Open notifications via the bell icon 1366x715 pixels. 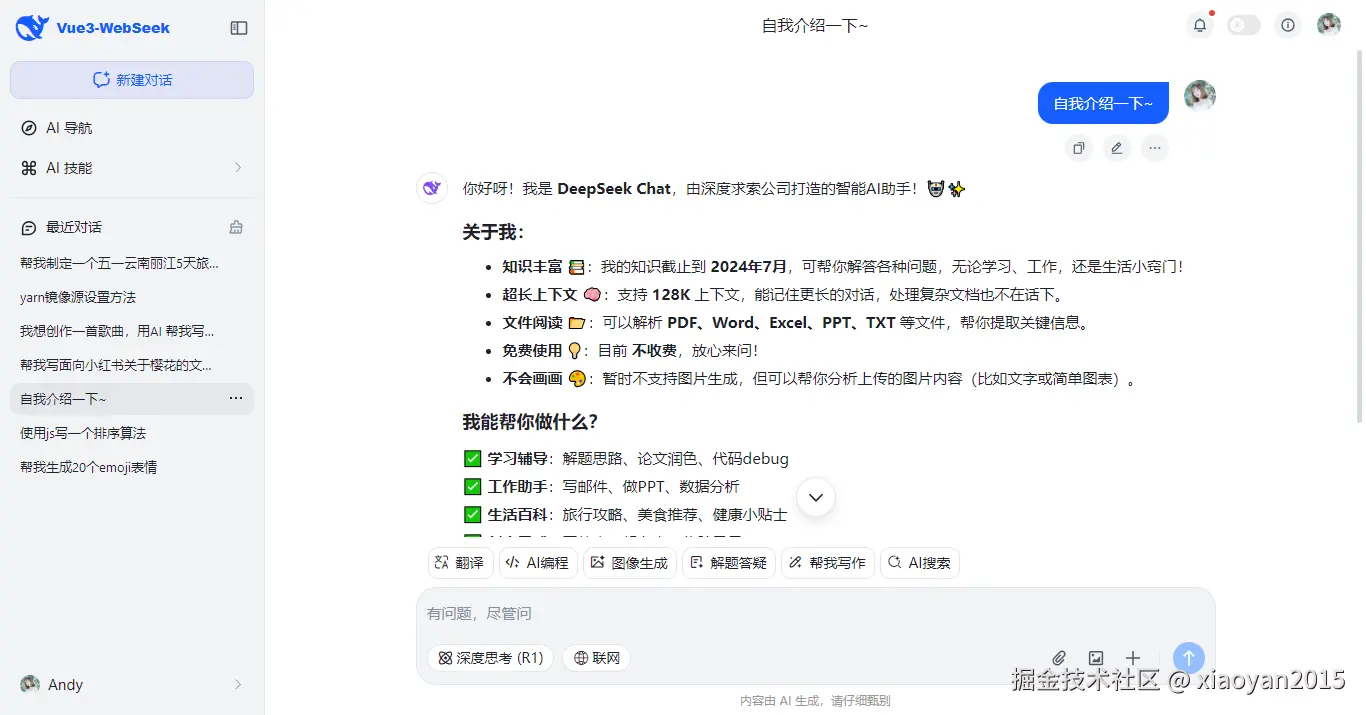tap(1199, 24)
